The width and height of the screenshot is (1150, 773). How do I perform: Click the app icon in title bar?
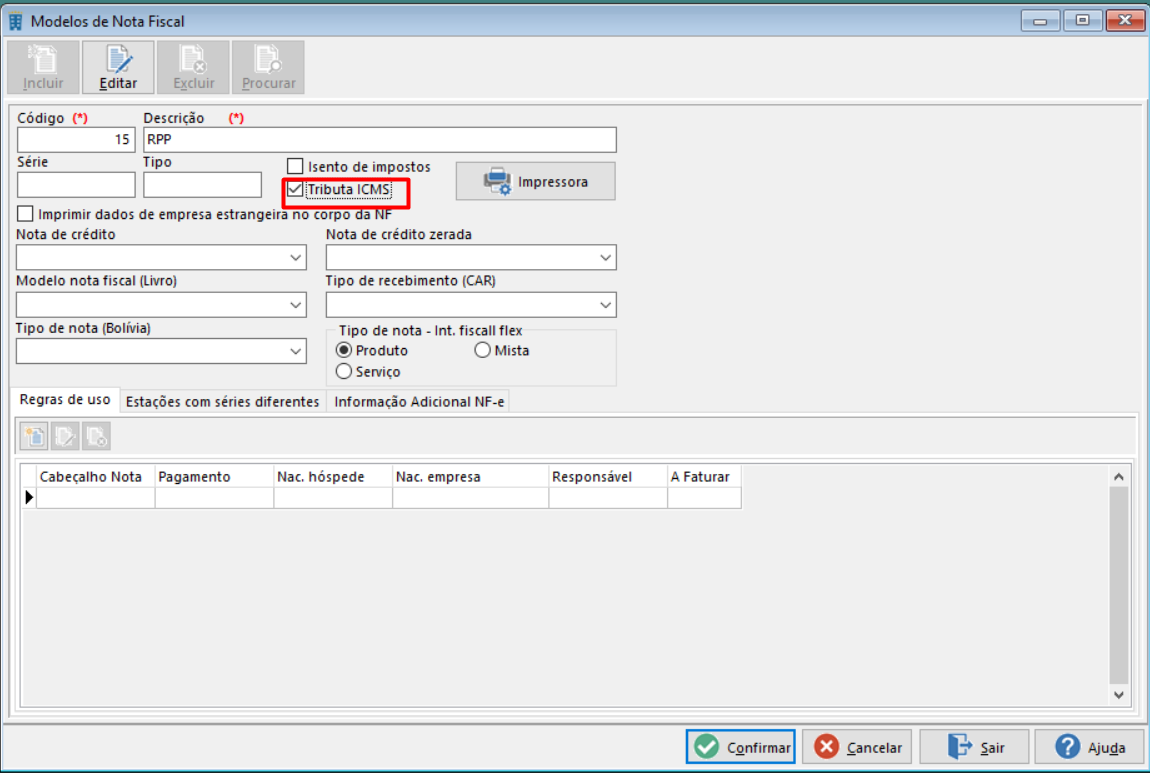click(x=15, y=21)
